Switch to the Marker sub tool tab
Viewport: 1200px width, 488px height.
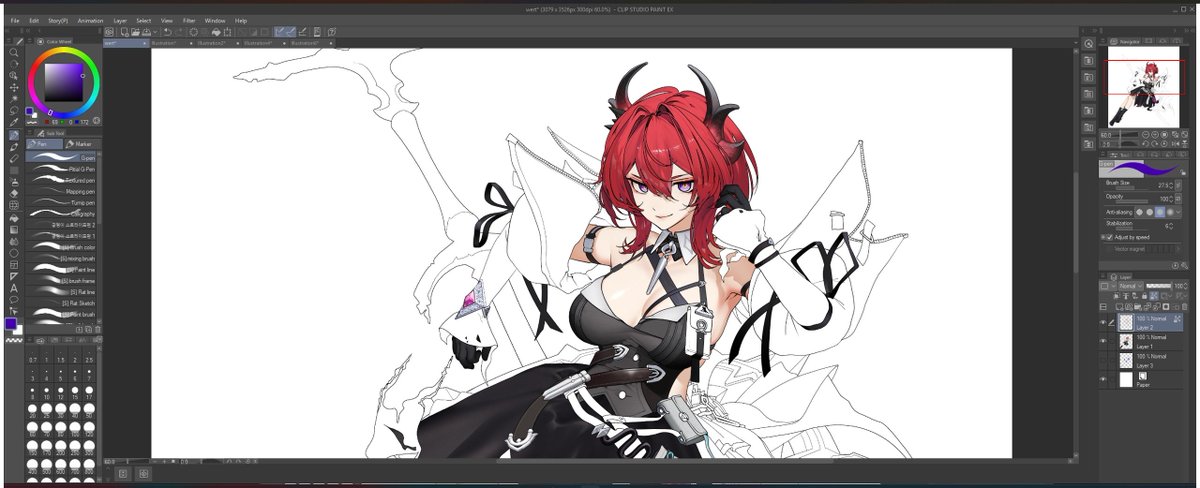coord(81,144)
